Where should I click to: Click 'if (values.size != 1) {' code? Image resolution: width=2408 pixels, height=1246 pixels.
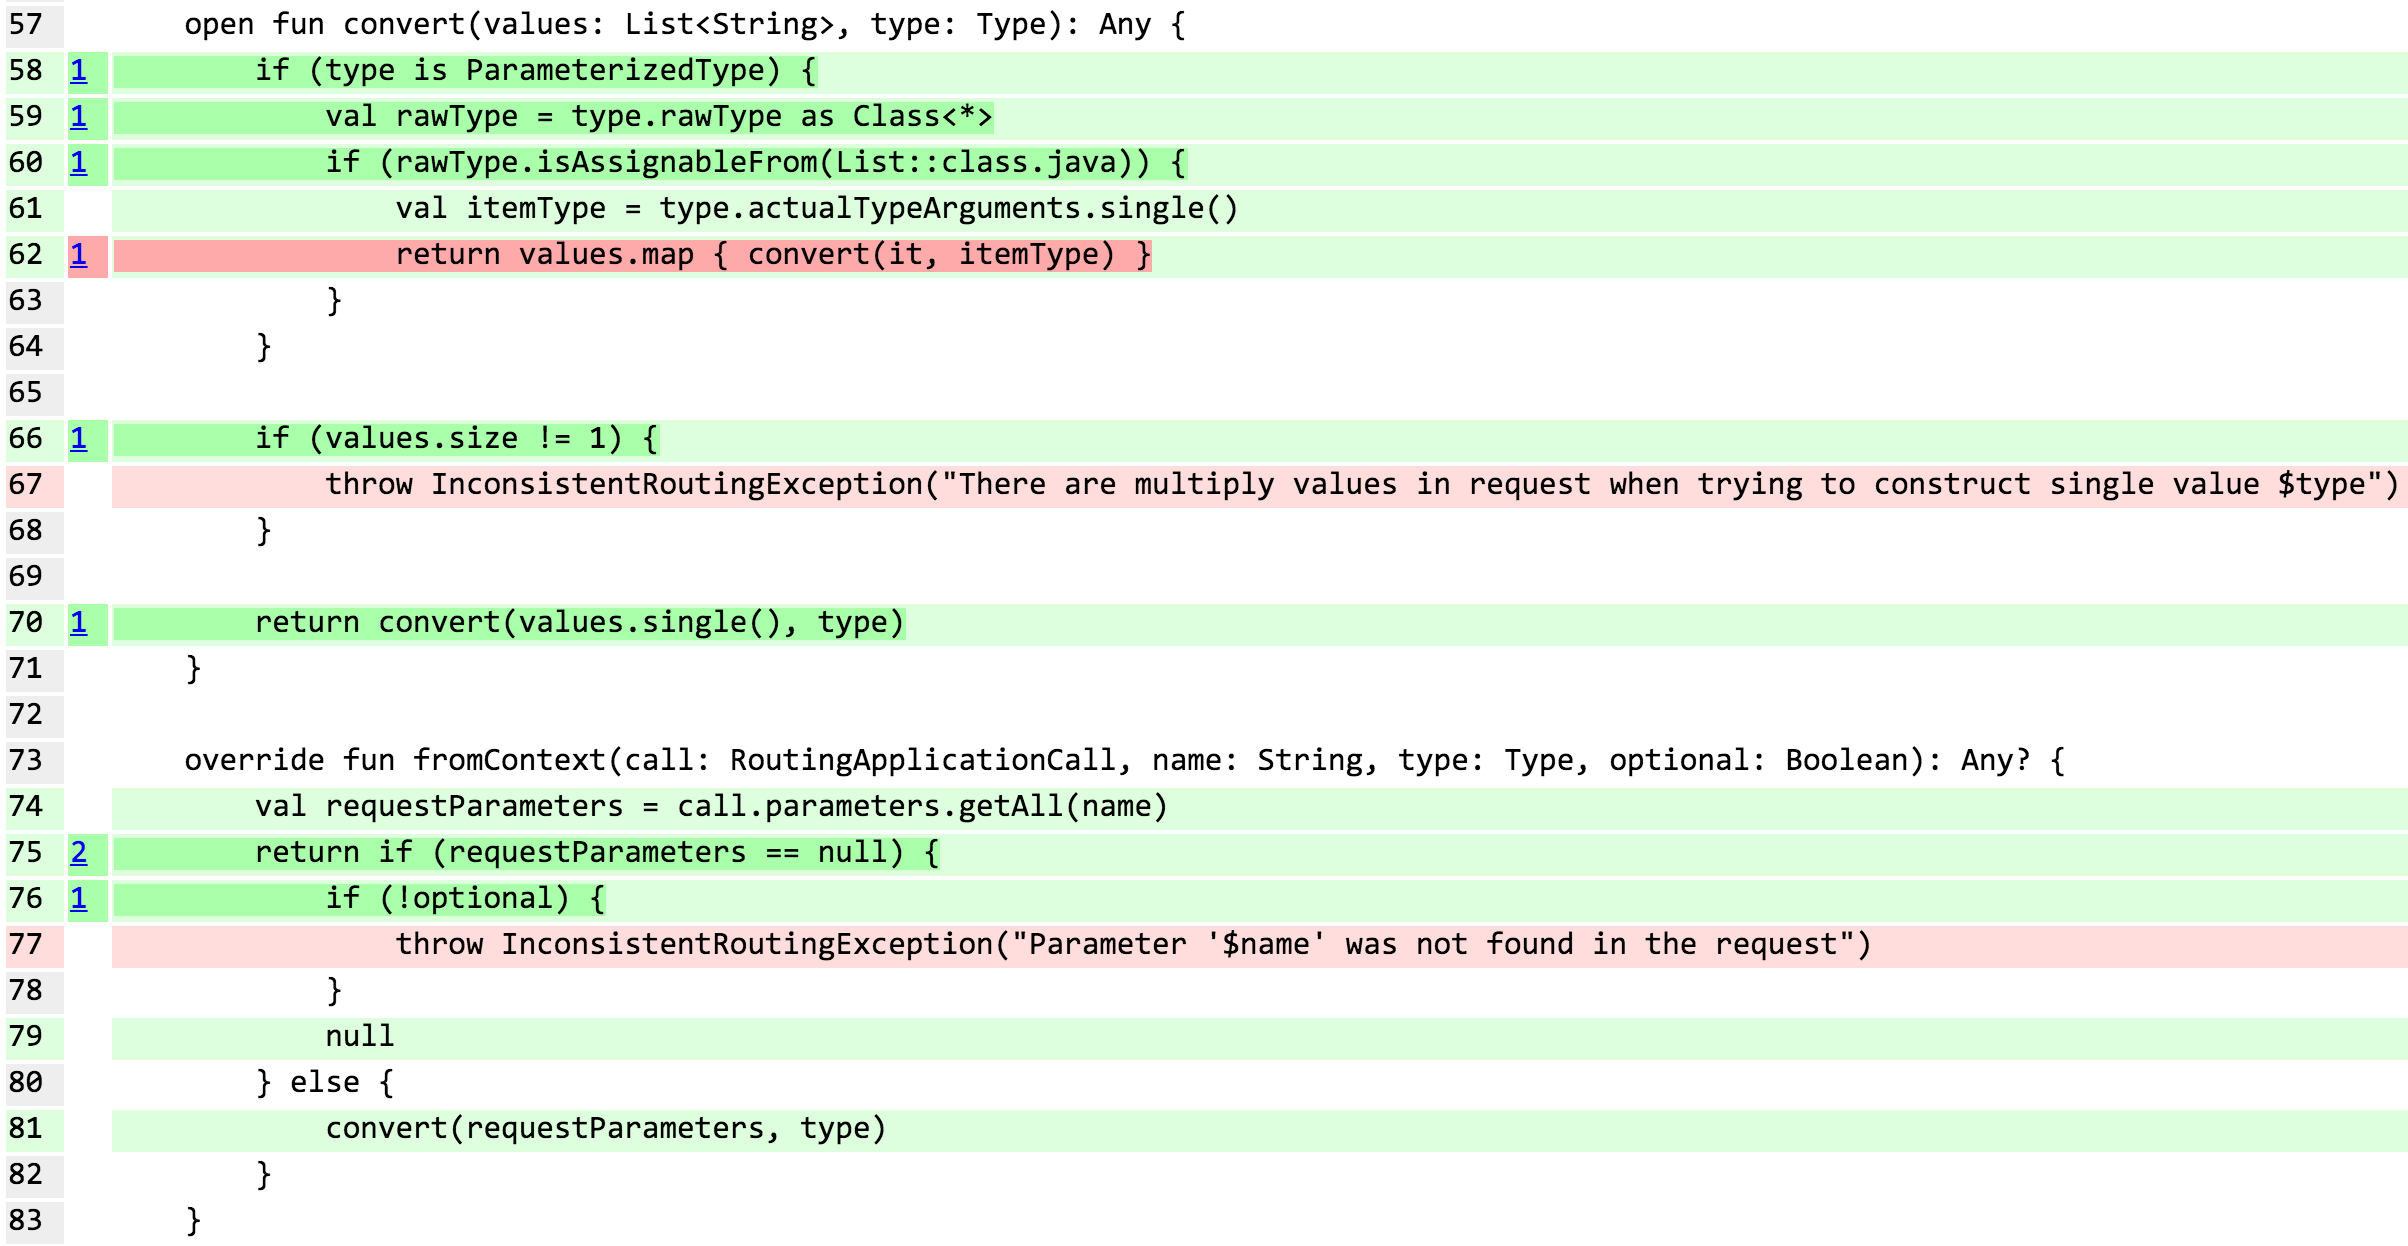coord(456,439)
